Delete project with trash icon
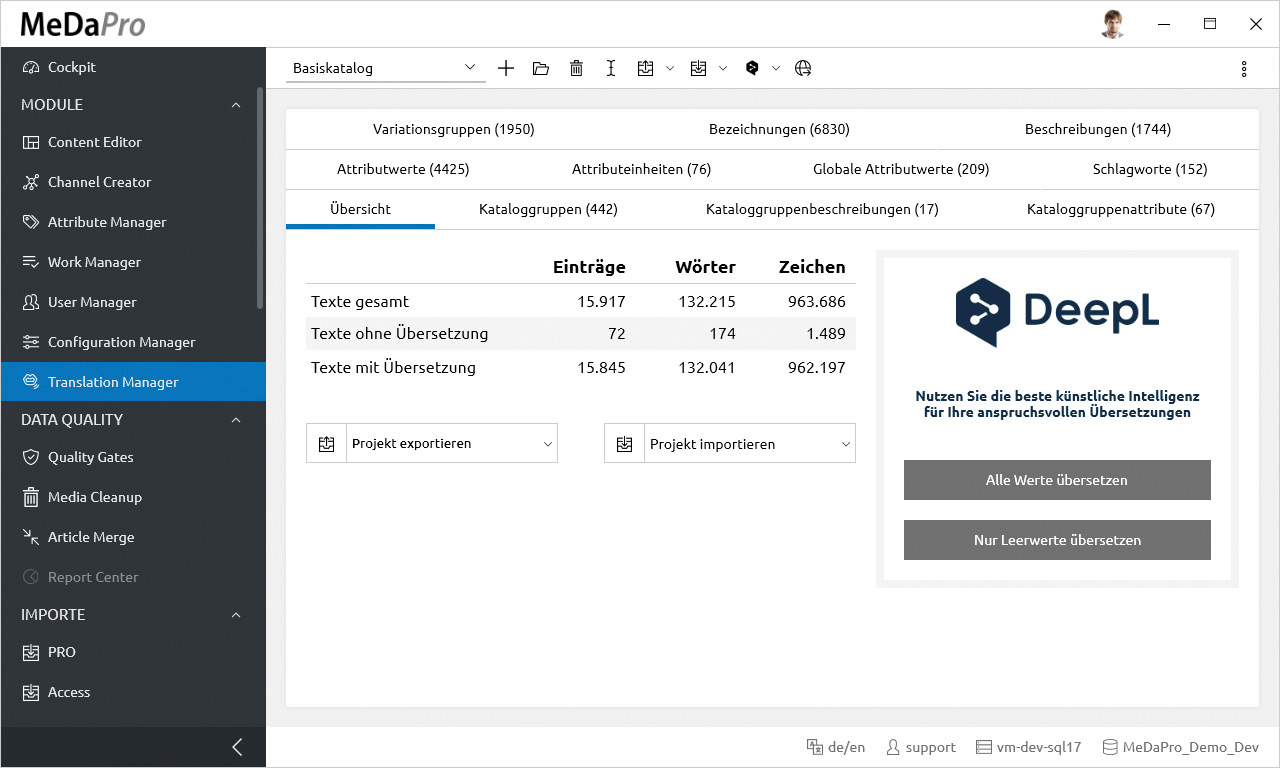This screenshot has height=768, width=1280. pos(576,68)
